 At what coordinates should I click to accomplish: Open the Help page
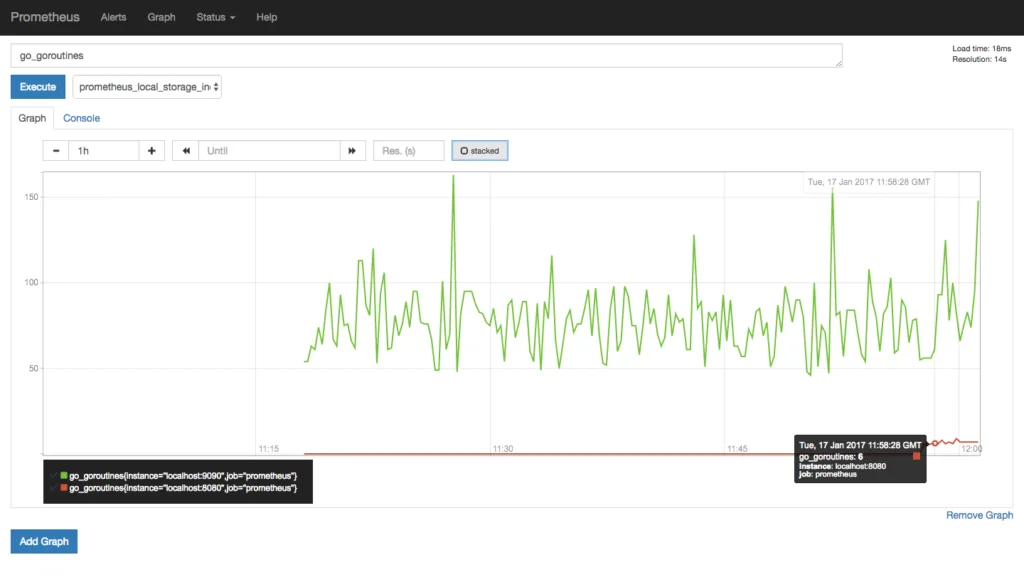pyautogui.click(x=266, y=17)
